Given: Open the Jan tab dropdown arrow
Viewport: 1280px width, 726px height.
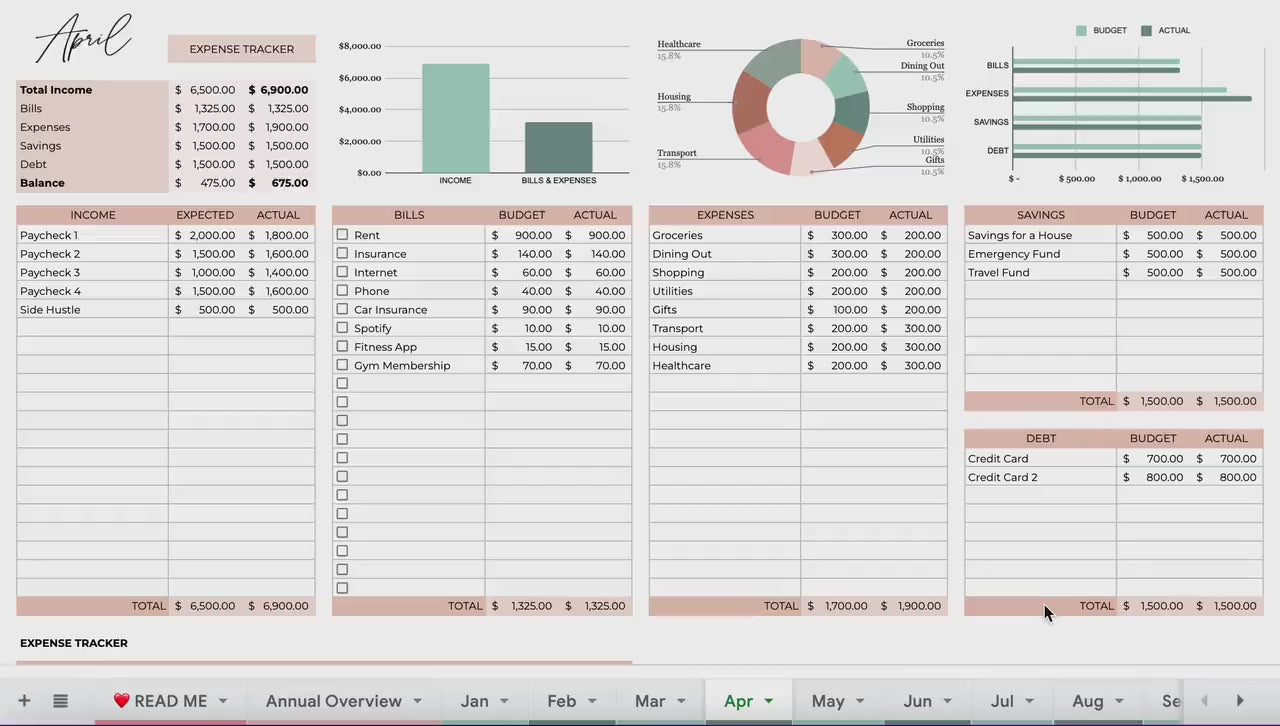Looking at the screenshot, I should pyautogui.click(x=504, y=702).
